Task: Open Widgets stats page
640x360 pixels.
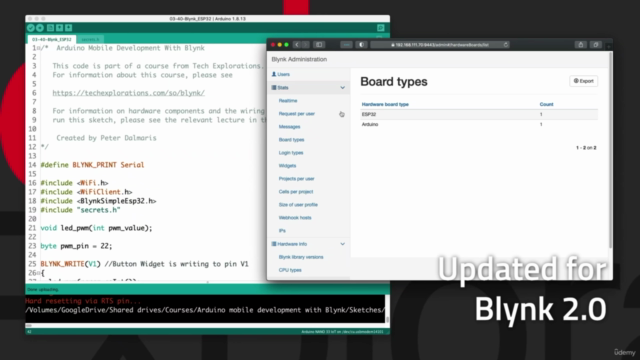Action: [287, 166]
